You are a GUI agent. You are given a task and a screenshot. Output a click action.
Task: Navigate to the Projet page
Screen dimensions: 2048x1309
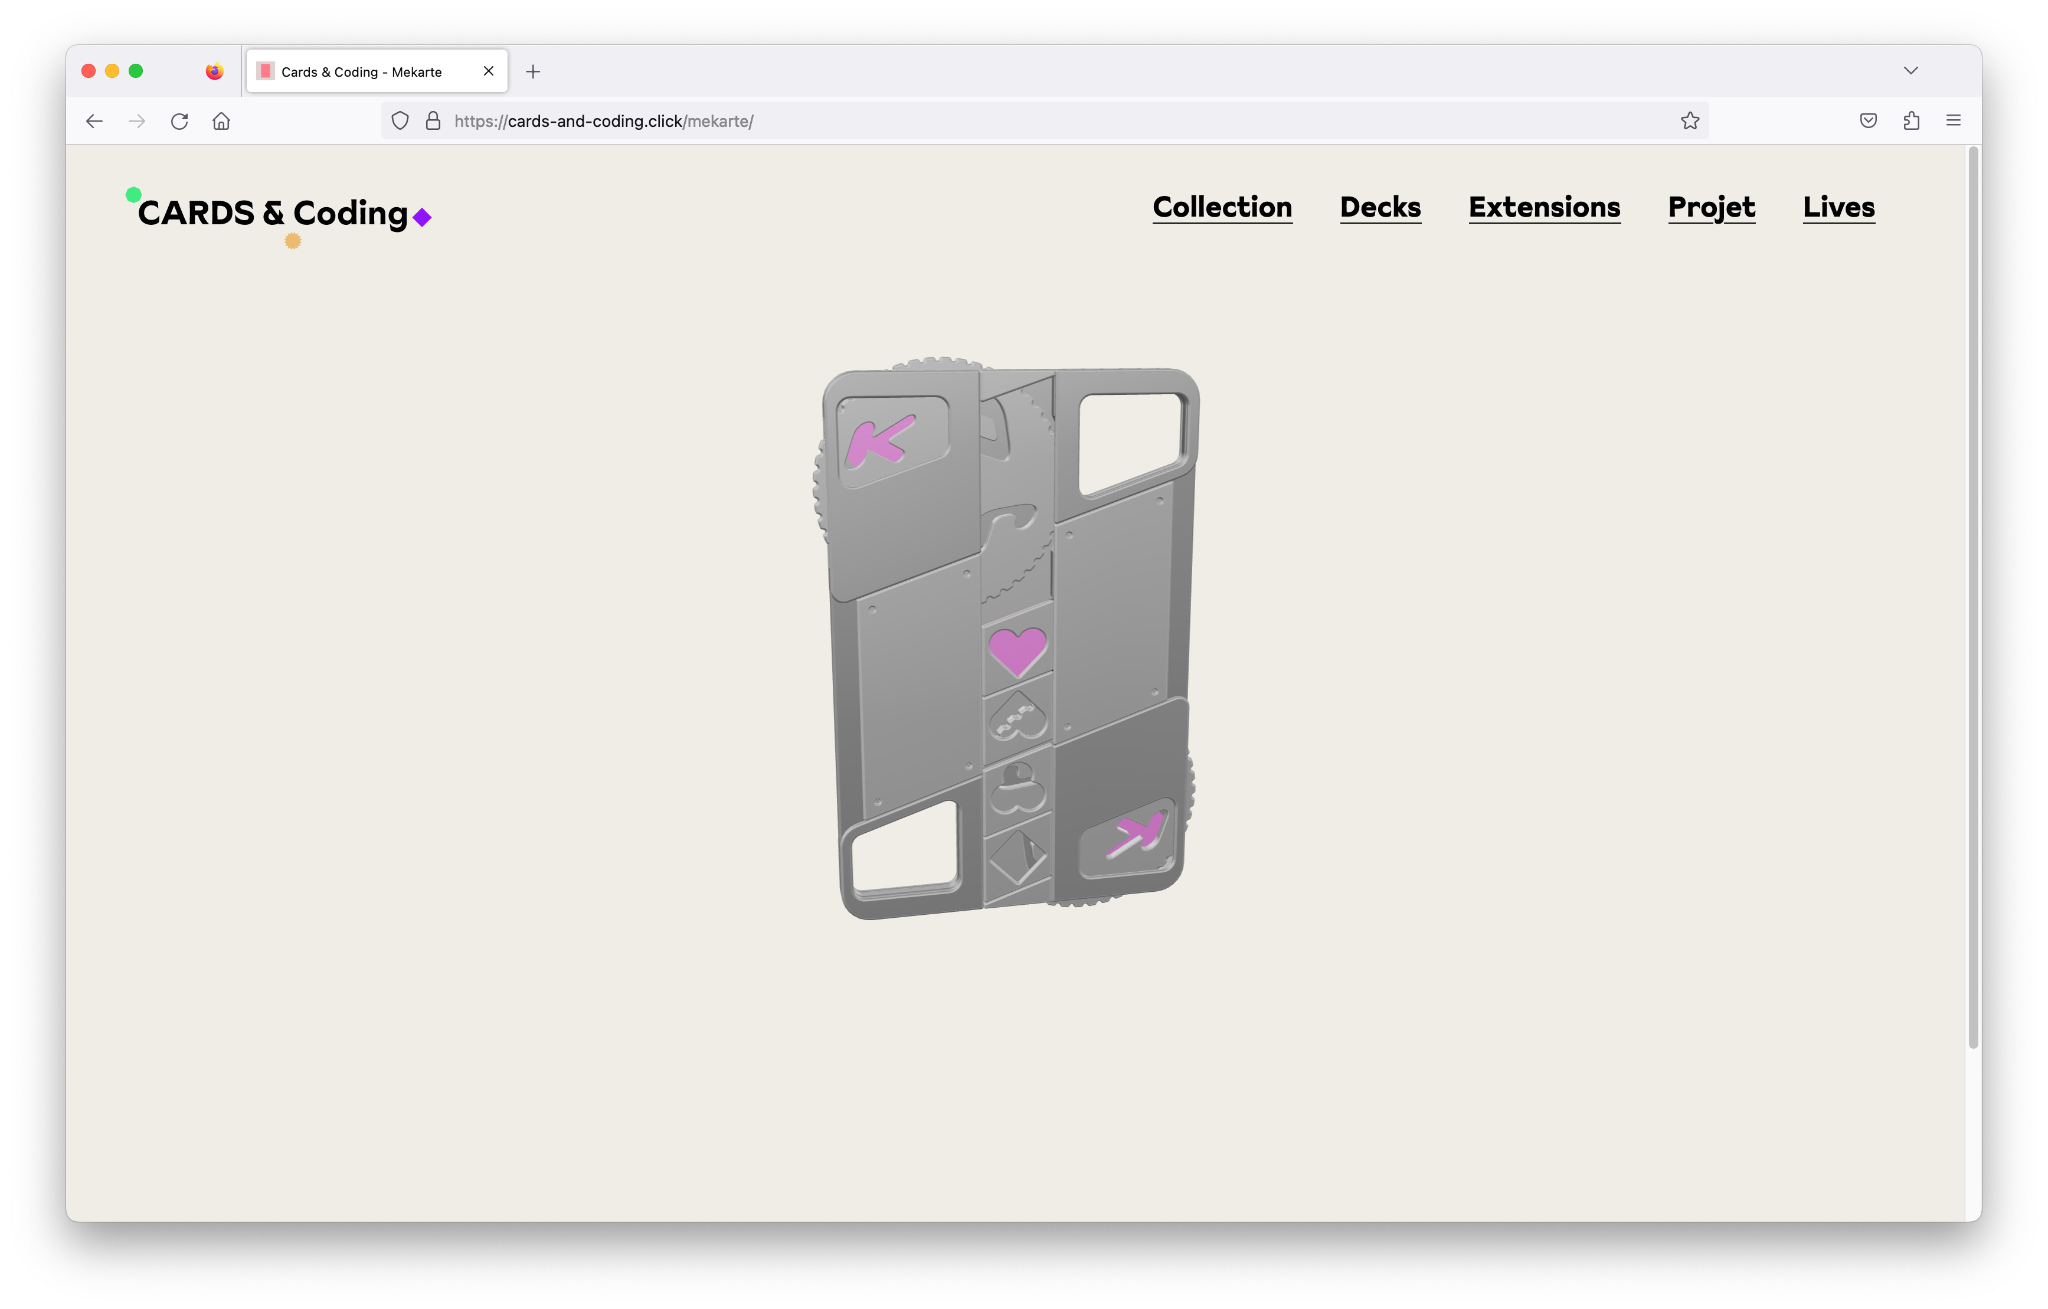[1711, 207]
